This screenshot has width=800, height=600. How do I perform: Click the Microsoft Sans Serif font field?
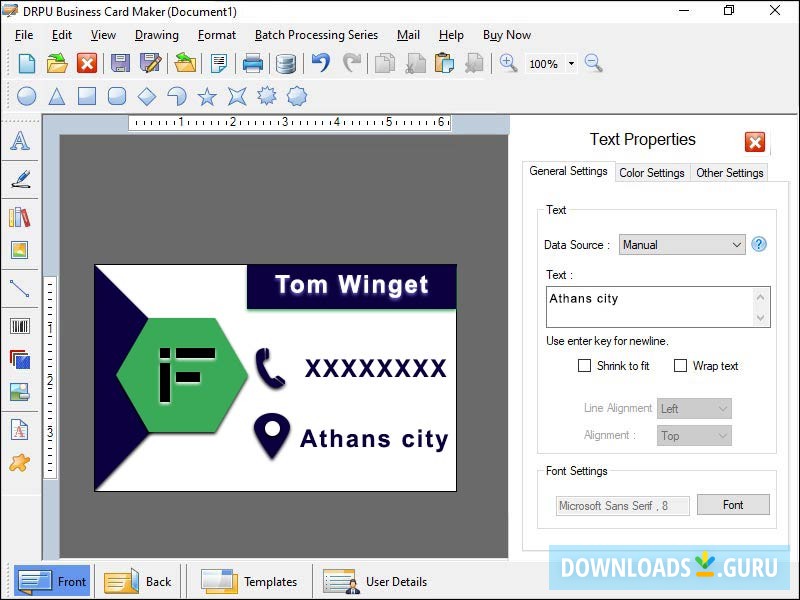[622, 506]
